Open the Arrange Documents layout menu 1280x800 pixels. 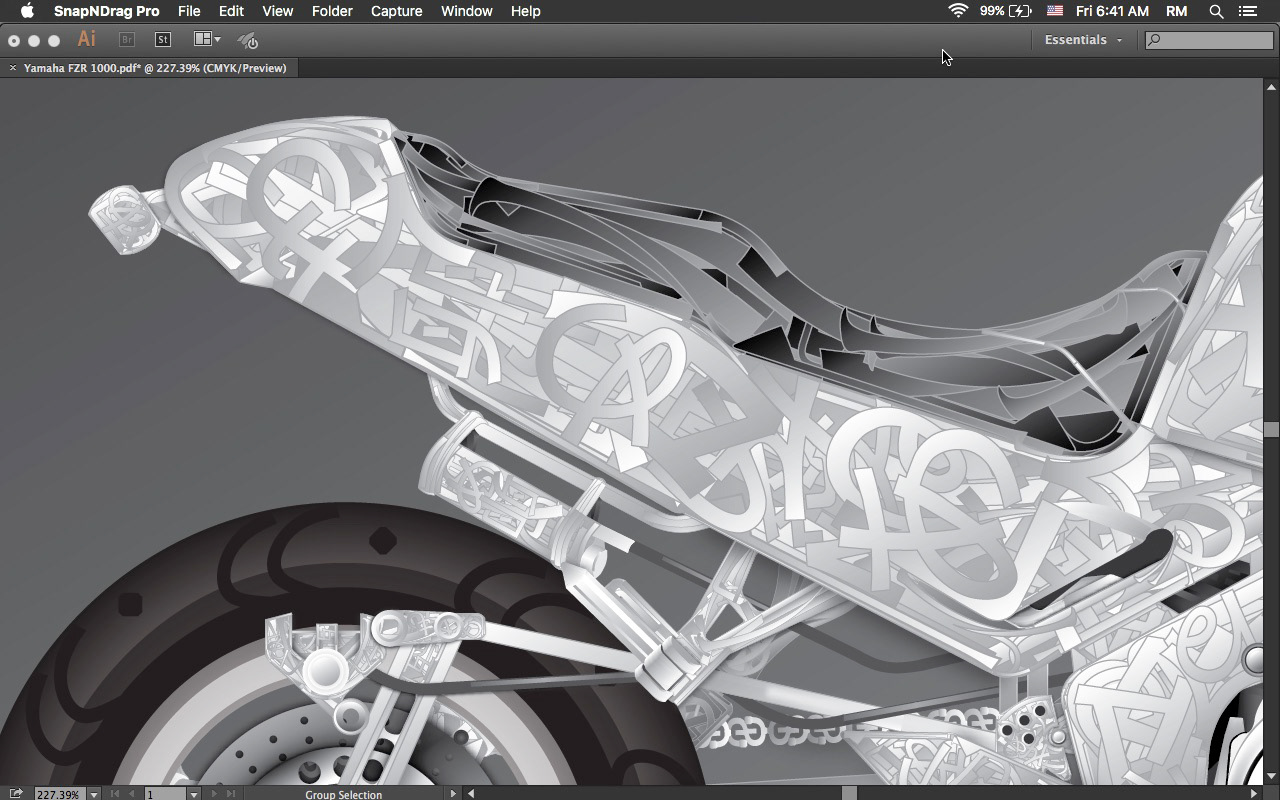(x=207, y=40)
